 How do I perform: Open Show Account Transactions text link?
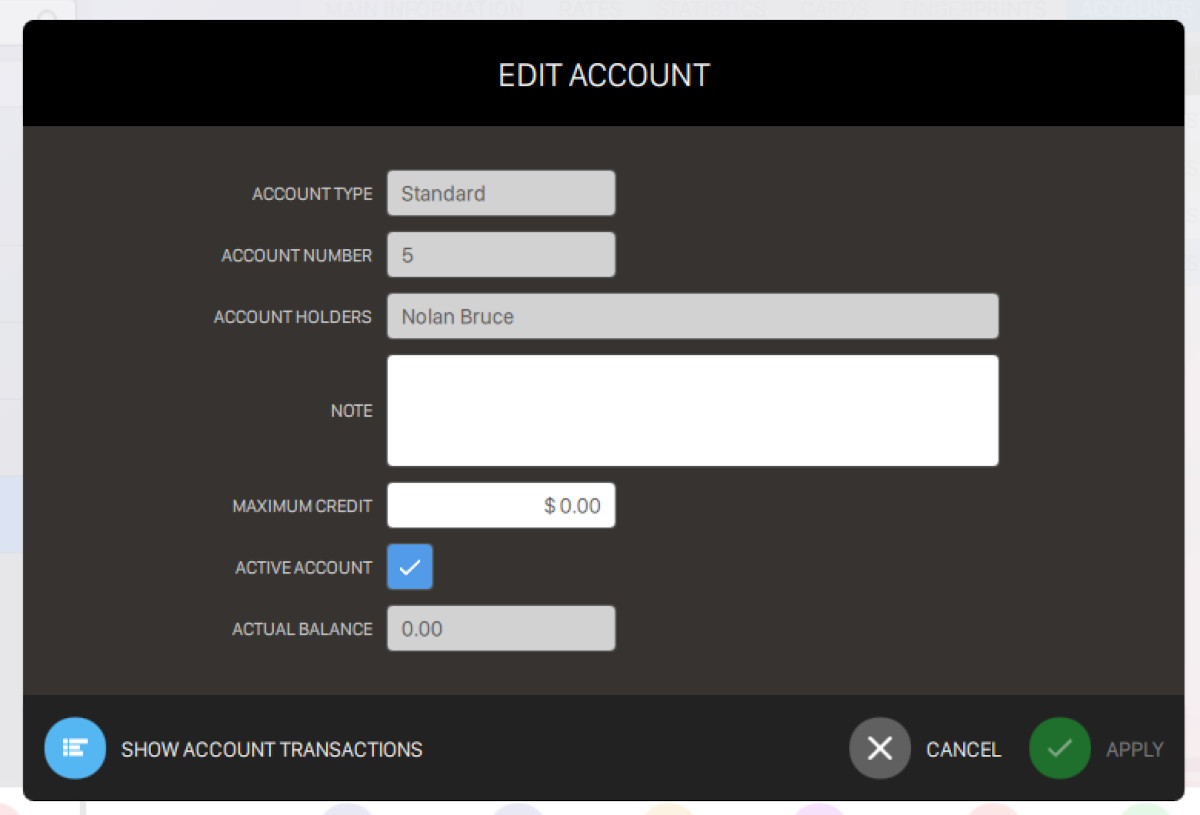pos(271,749)
